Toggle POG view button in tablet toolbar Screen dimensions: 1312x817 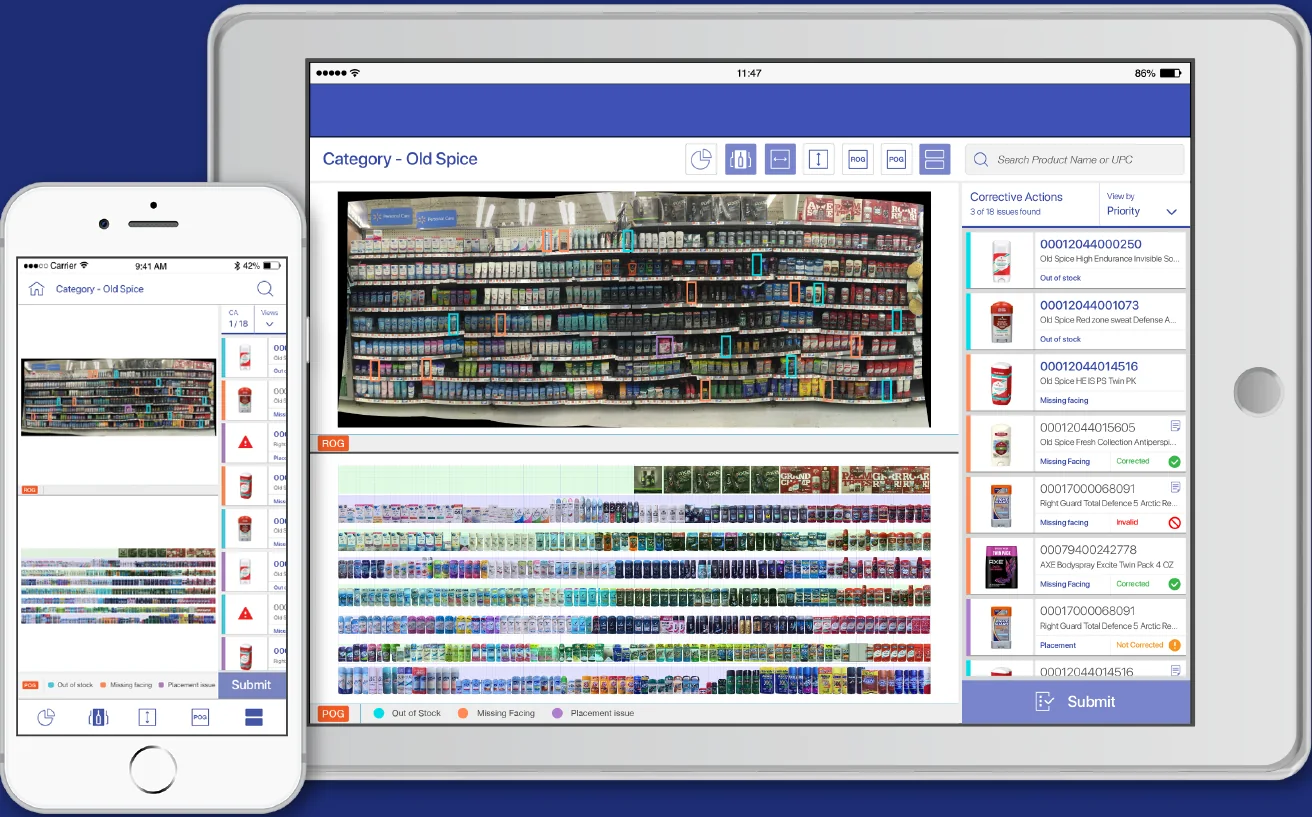pos(896,159)
